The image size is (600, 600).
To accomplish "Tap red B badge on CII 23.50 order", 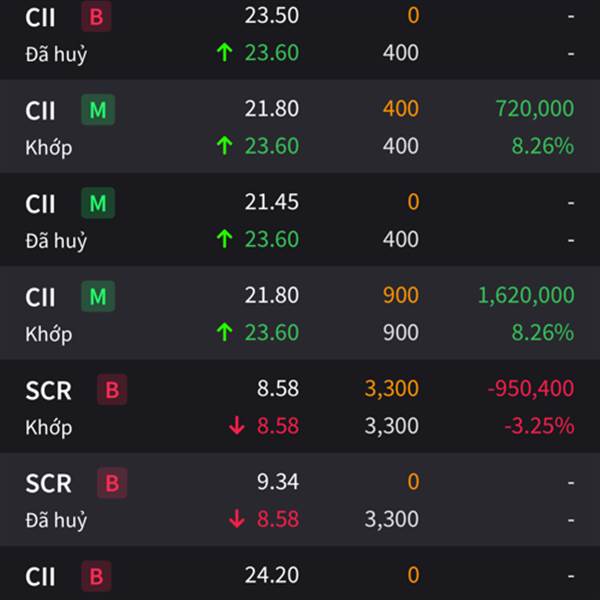I will pyautogui.click(x=96, y=16).
